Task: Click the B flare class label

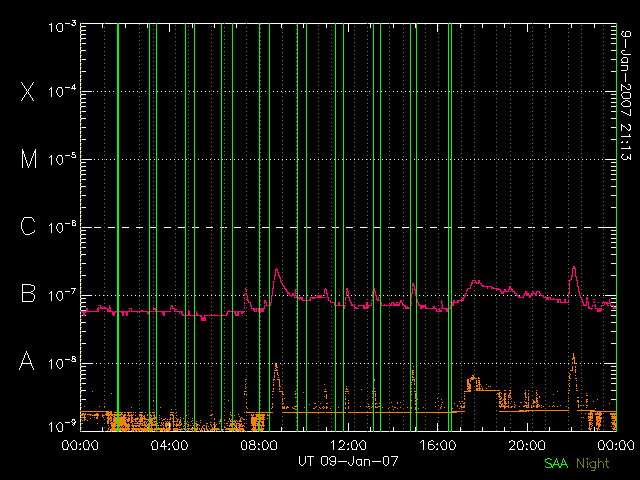Action: coord(28,293)
